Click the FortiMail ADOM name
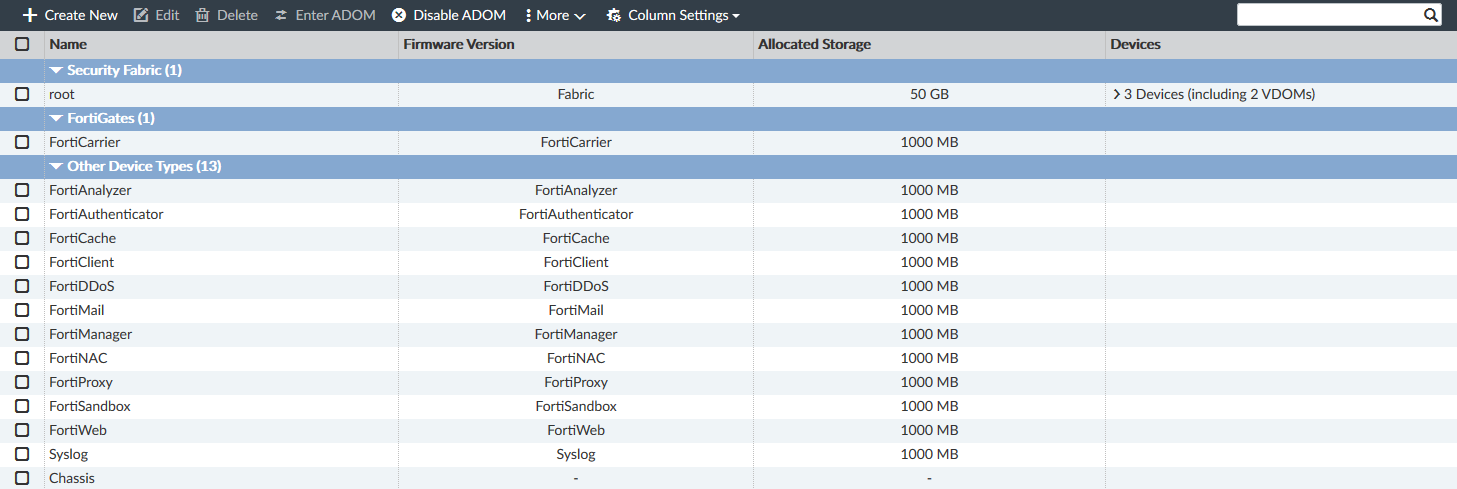This screenshot has width=1457, height=489. pyautogui.click(x=76, y=310)
